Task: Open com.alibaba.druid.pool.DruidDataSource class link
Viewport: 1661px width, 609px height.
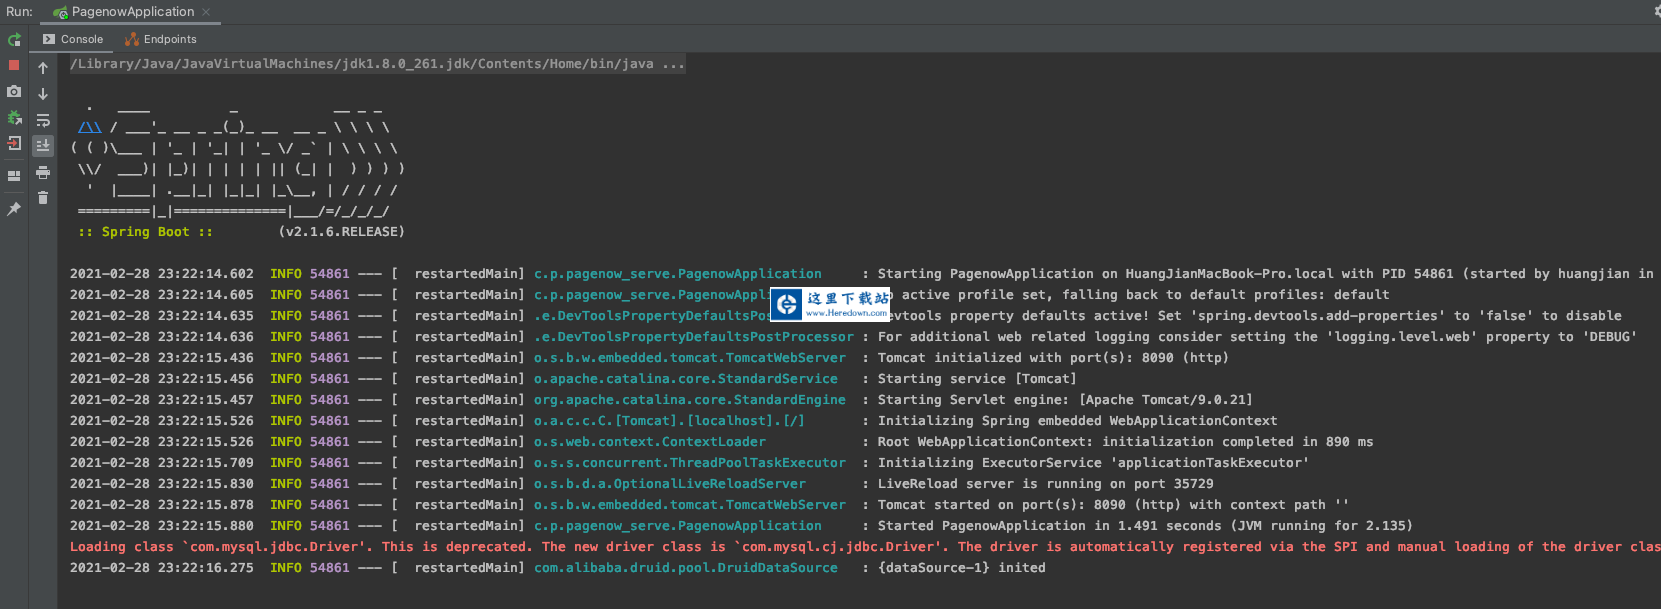Action: click(x=685, y=568)
